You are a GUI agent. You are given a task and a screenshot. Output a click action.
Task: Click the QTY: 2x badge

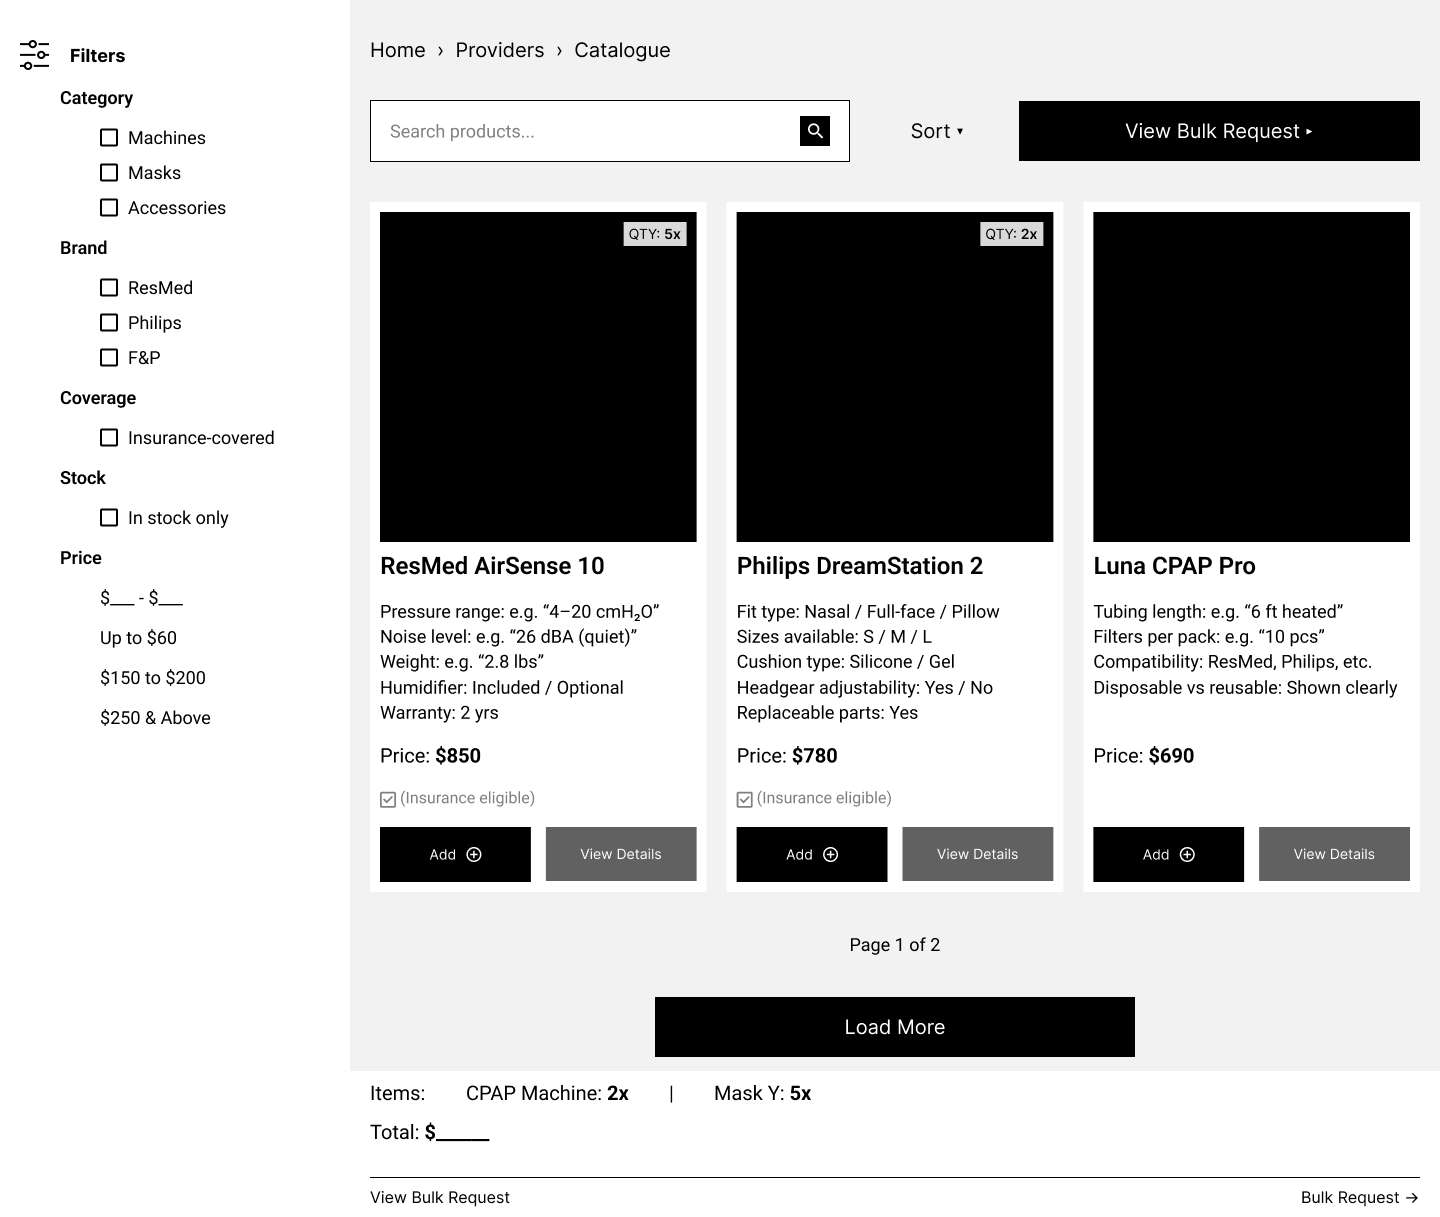[x=1012, y=234]
